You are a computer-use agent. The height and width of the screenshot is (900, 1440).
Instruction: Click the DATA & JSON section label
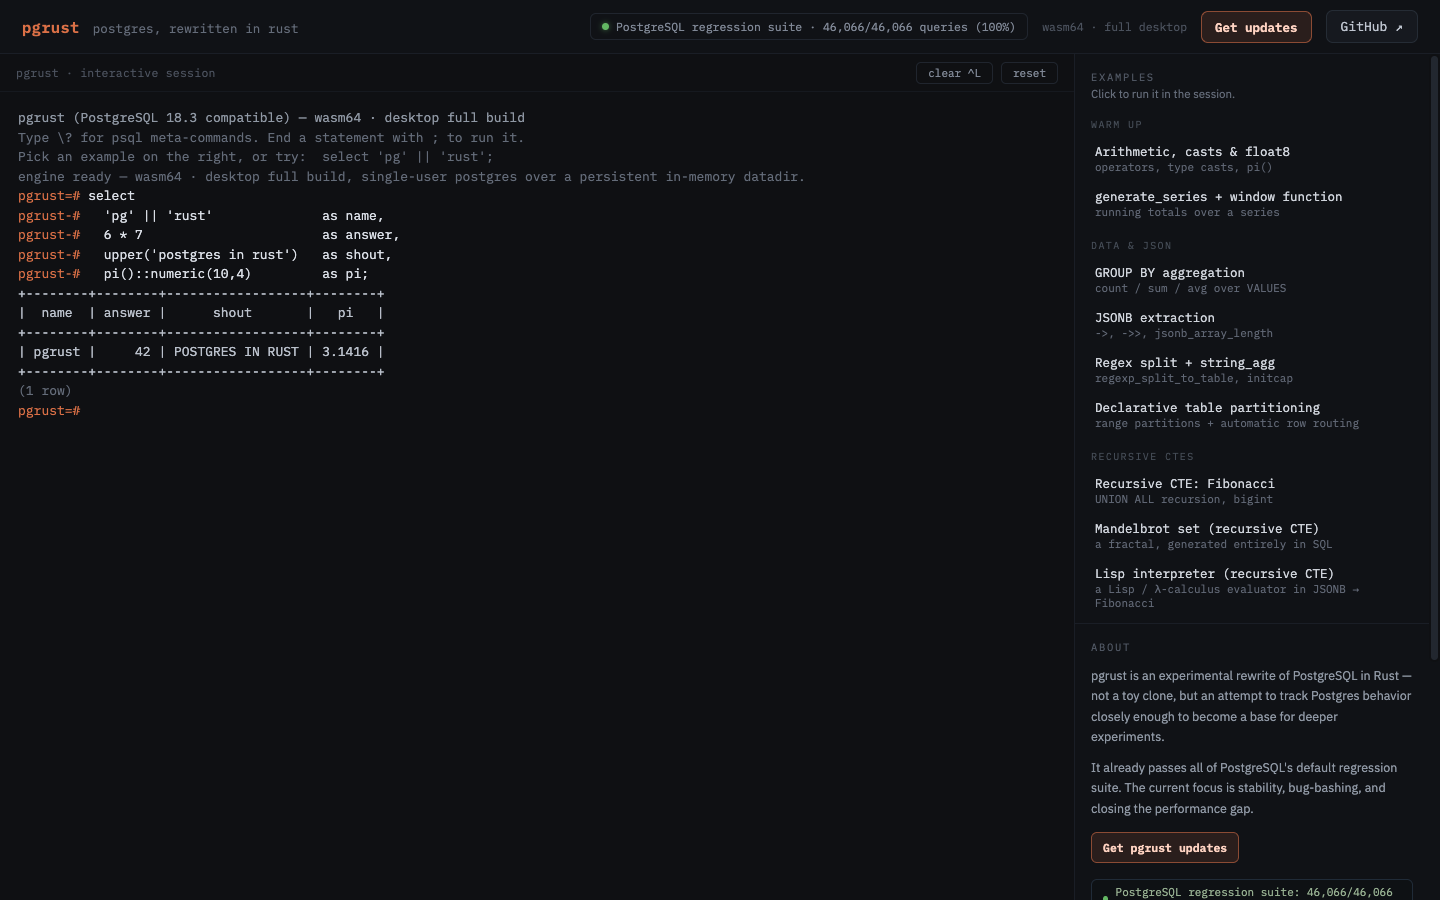tap(1131, 245)
